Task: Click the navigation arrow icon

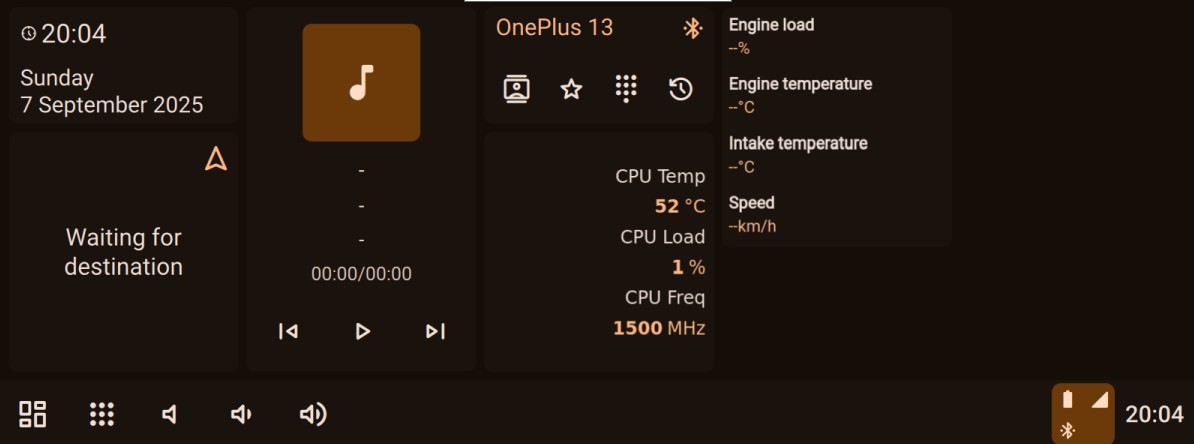Action: pos(216,158)
